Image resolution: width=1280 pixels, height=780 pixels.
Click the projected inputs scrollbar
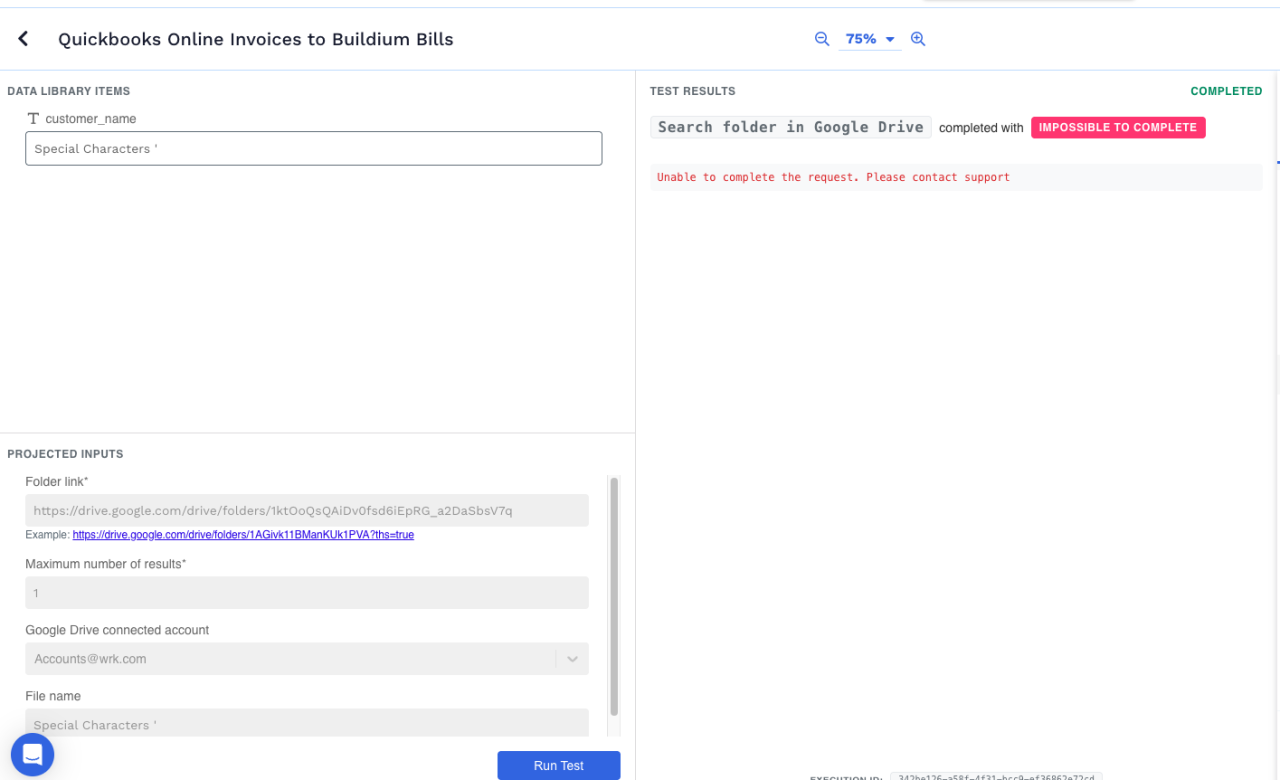tap(614, 597)
